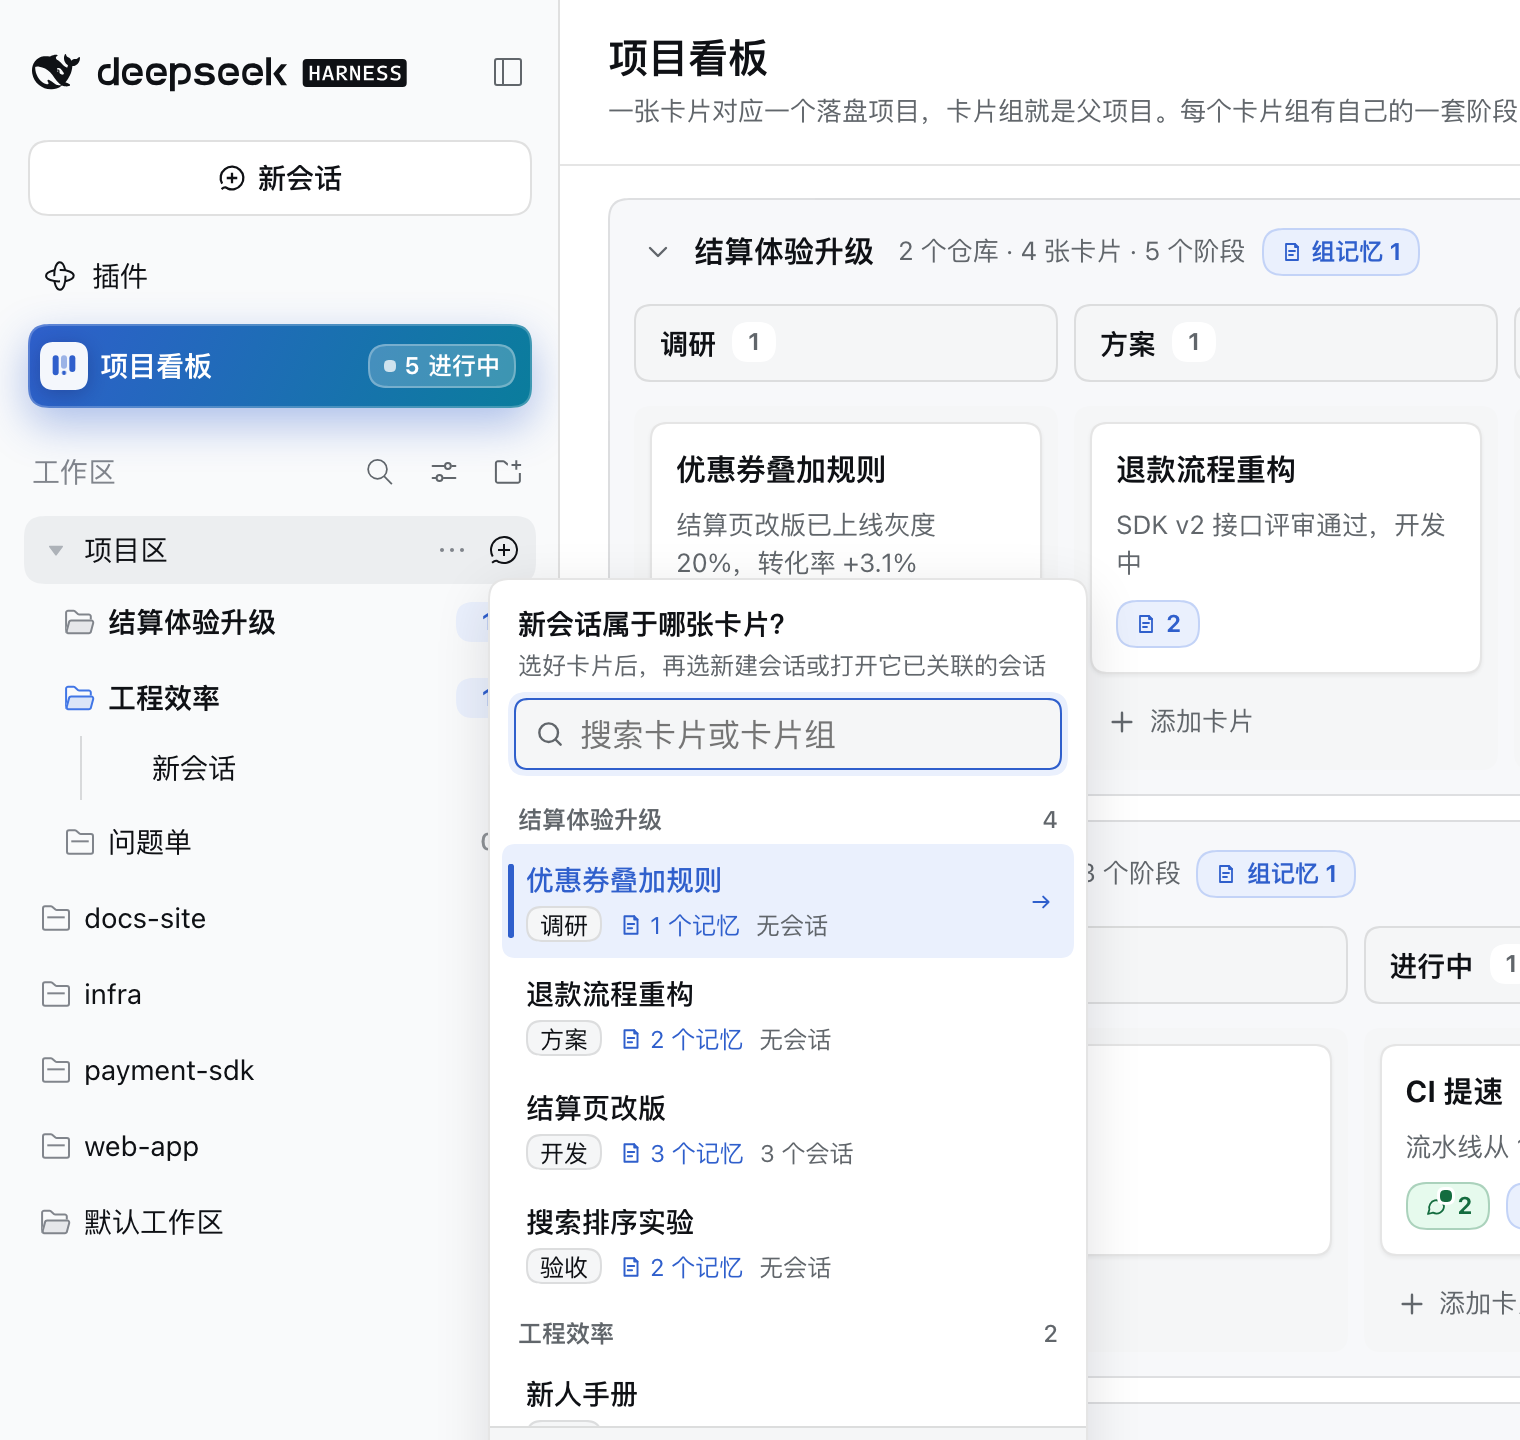
Task: Select 新会话 under 工程效率
Action: 194,768
